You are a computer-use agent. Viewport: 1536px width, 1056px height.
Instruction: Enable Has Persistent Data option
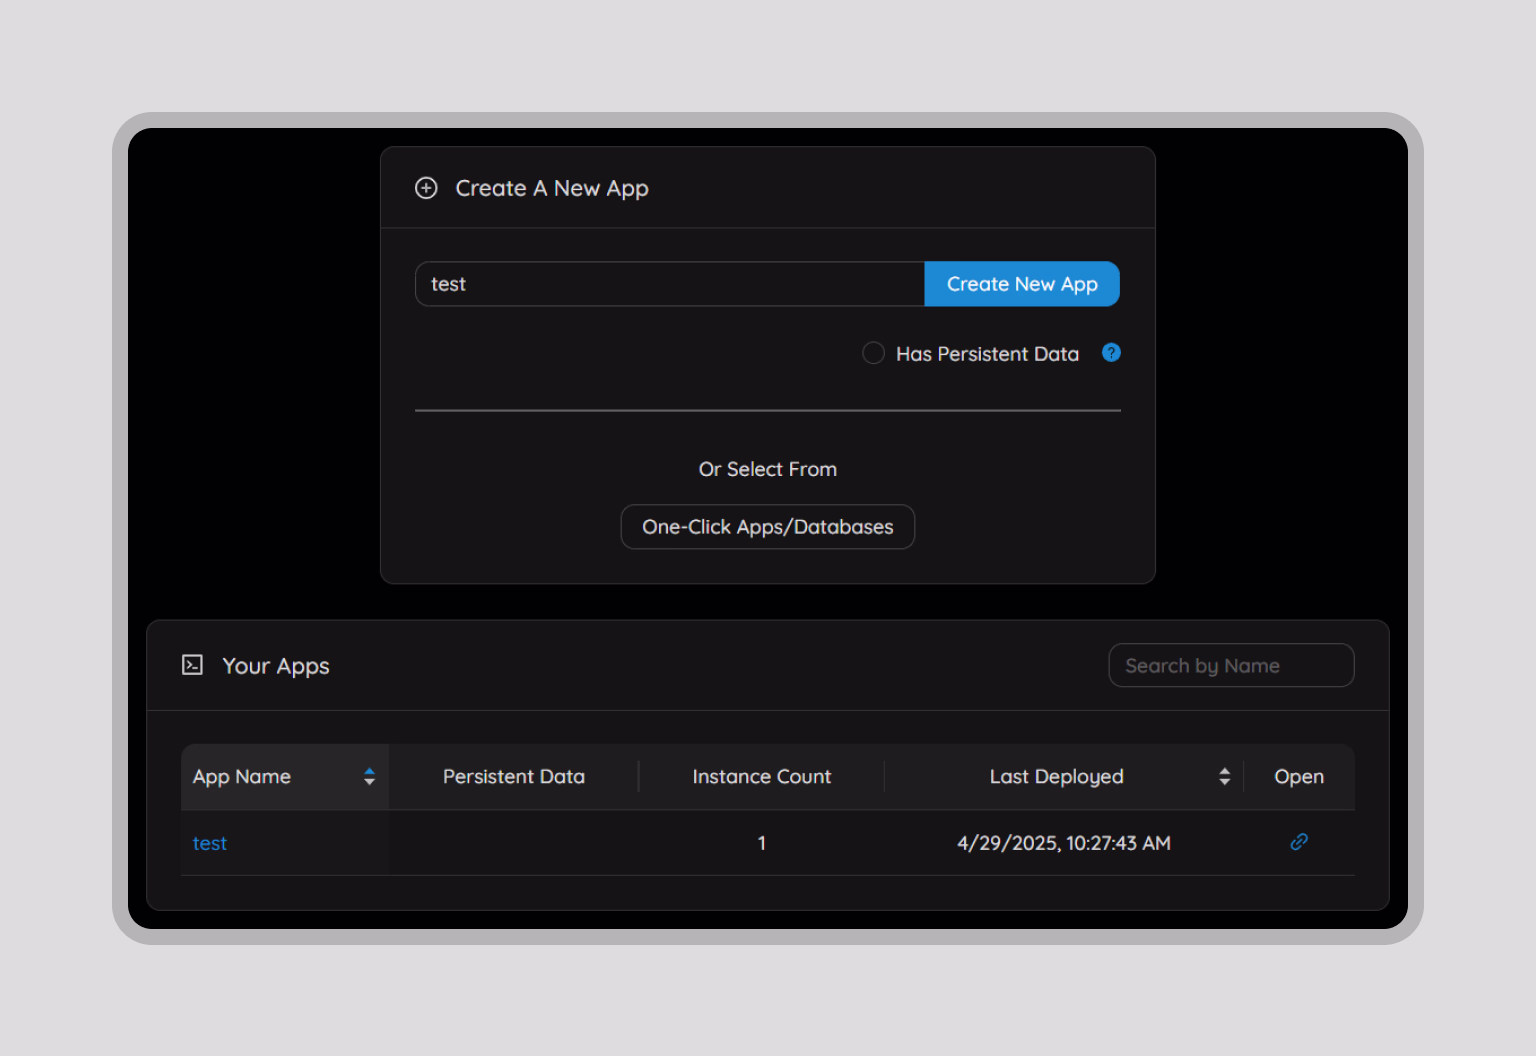tap(873, 353)
